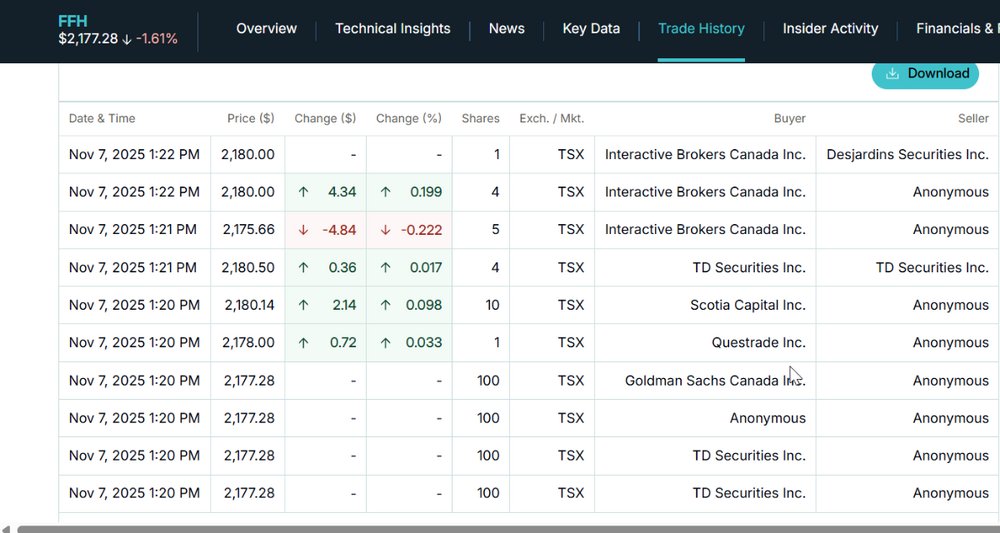The width and height of the screenshot is (1000, 533).
Task: Open the Overview tab
Action: pos(266,29)
